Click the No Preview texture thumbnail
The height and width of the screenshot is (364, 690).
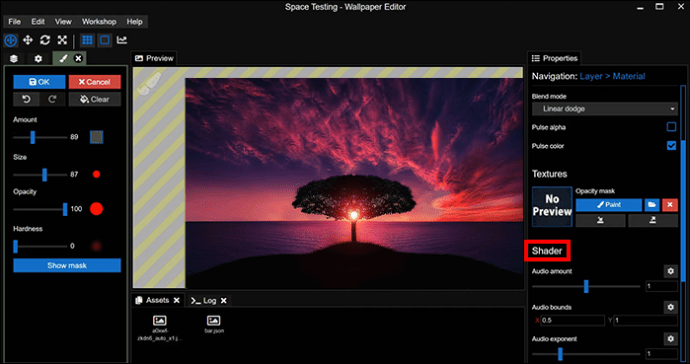tap(552, 206)
